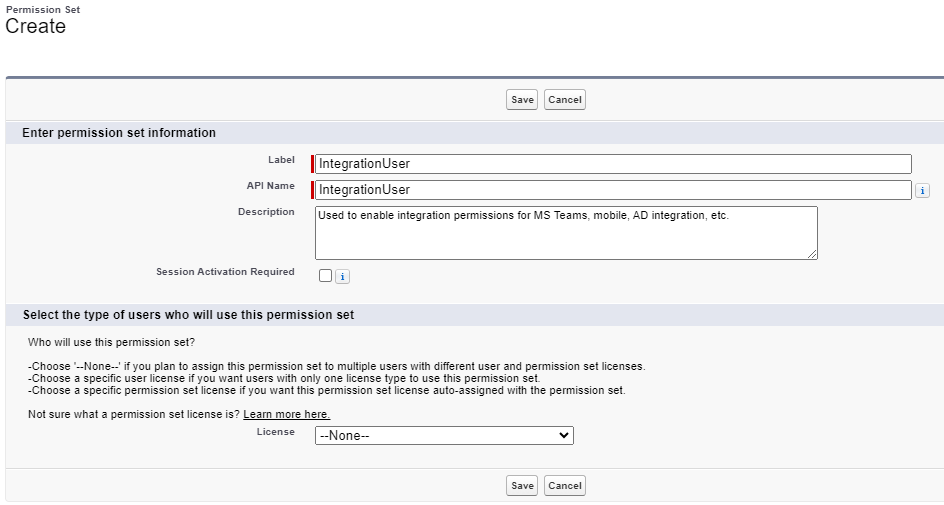Image resolution: width=944 pixels, height=505 pixels.
Task: Click into the API Name input
Action: [613, 190]
